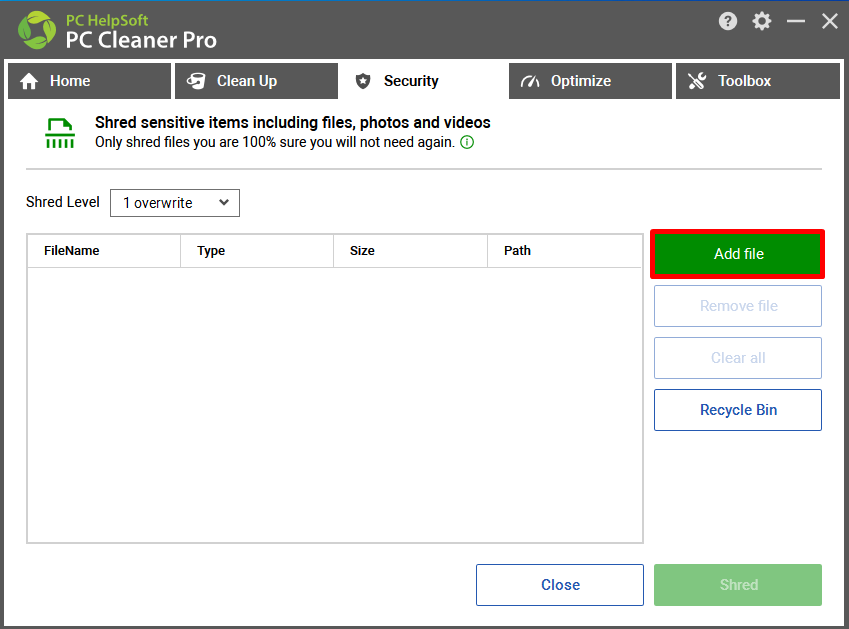
Task: Click the 'PC Cleaner Pro' title text
Action: (x=141, y=40)
